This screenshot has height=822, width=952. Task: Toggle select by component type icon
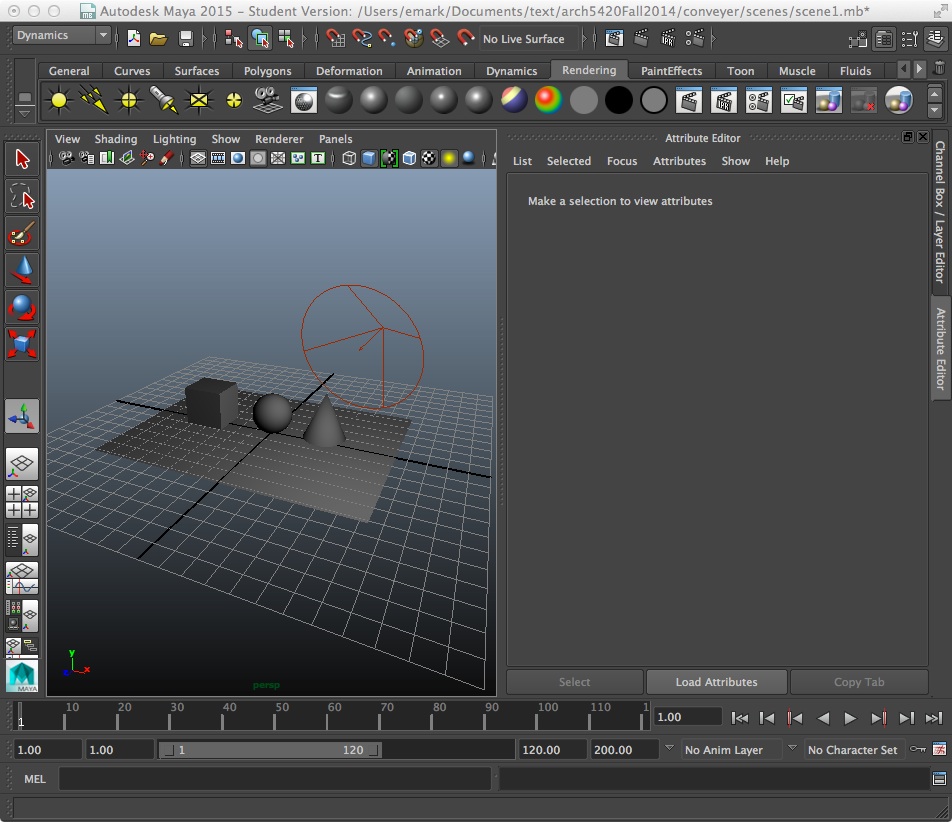(285, 39)
